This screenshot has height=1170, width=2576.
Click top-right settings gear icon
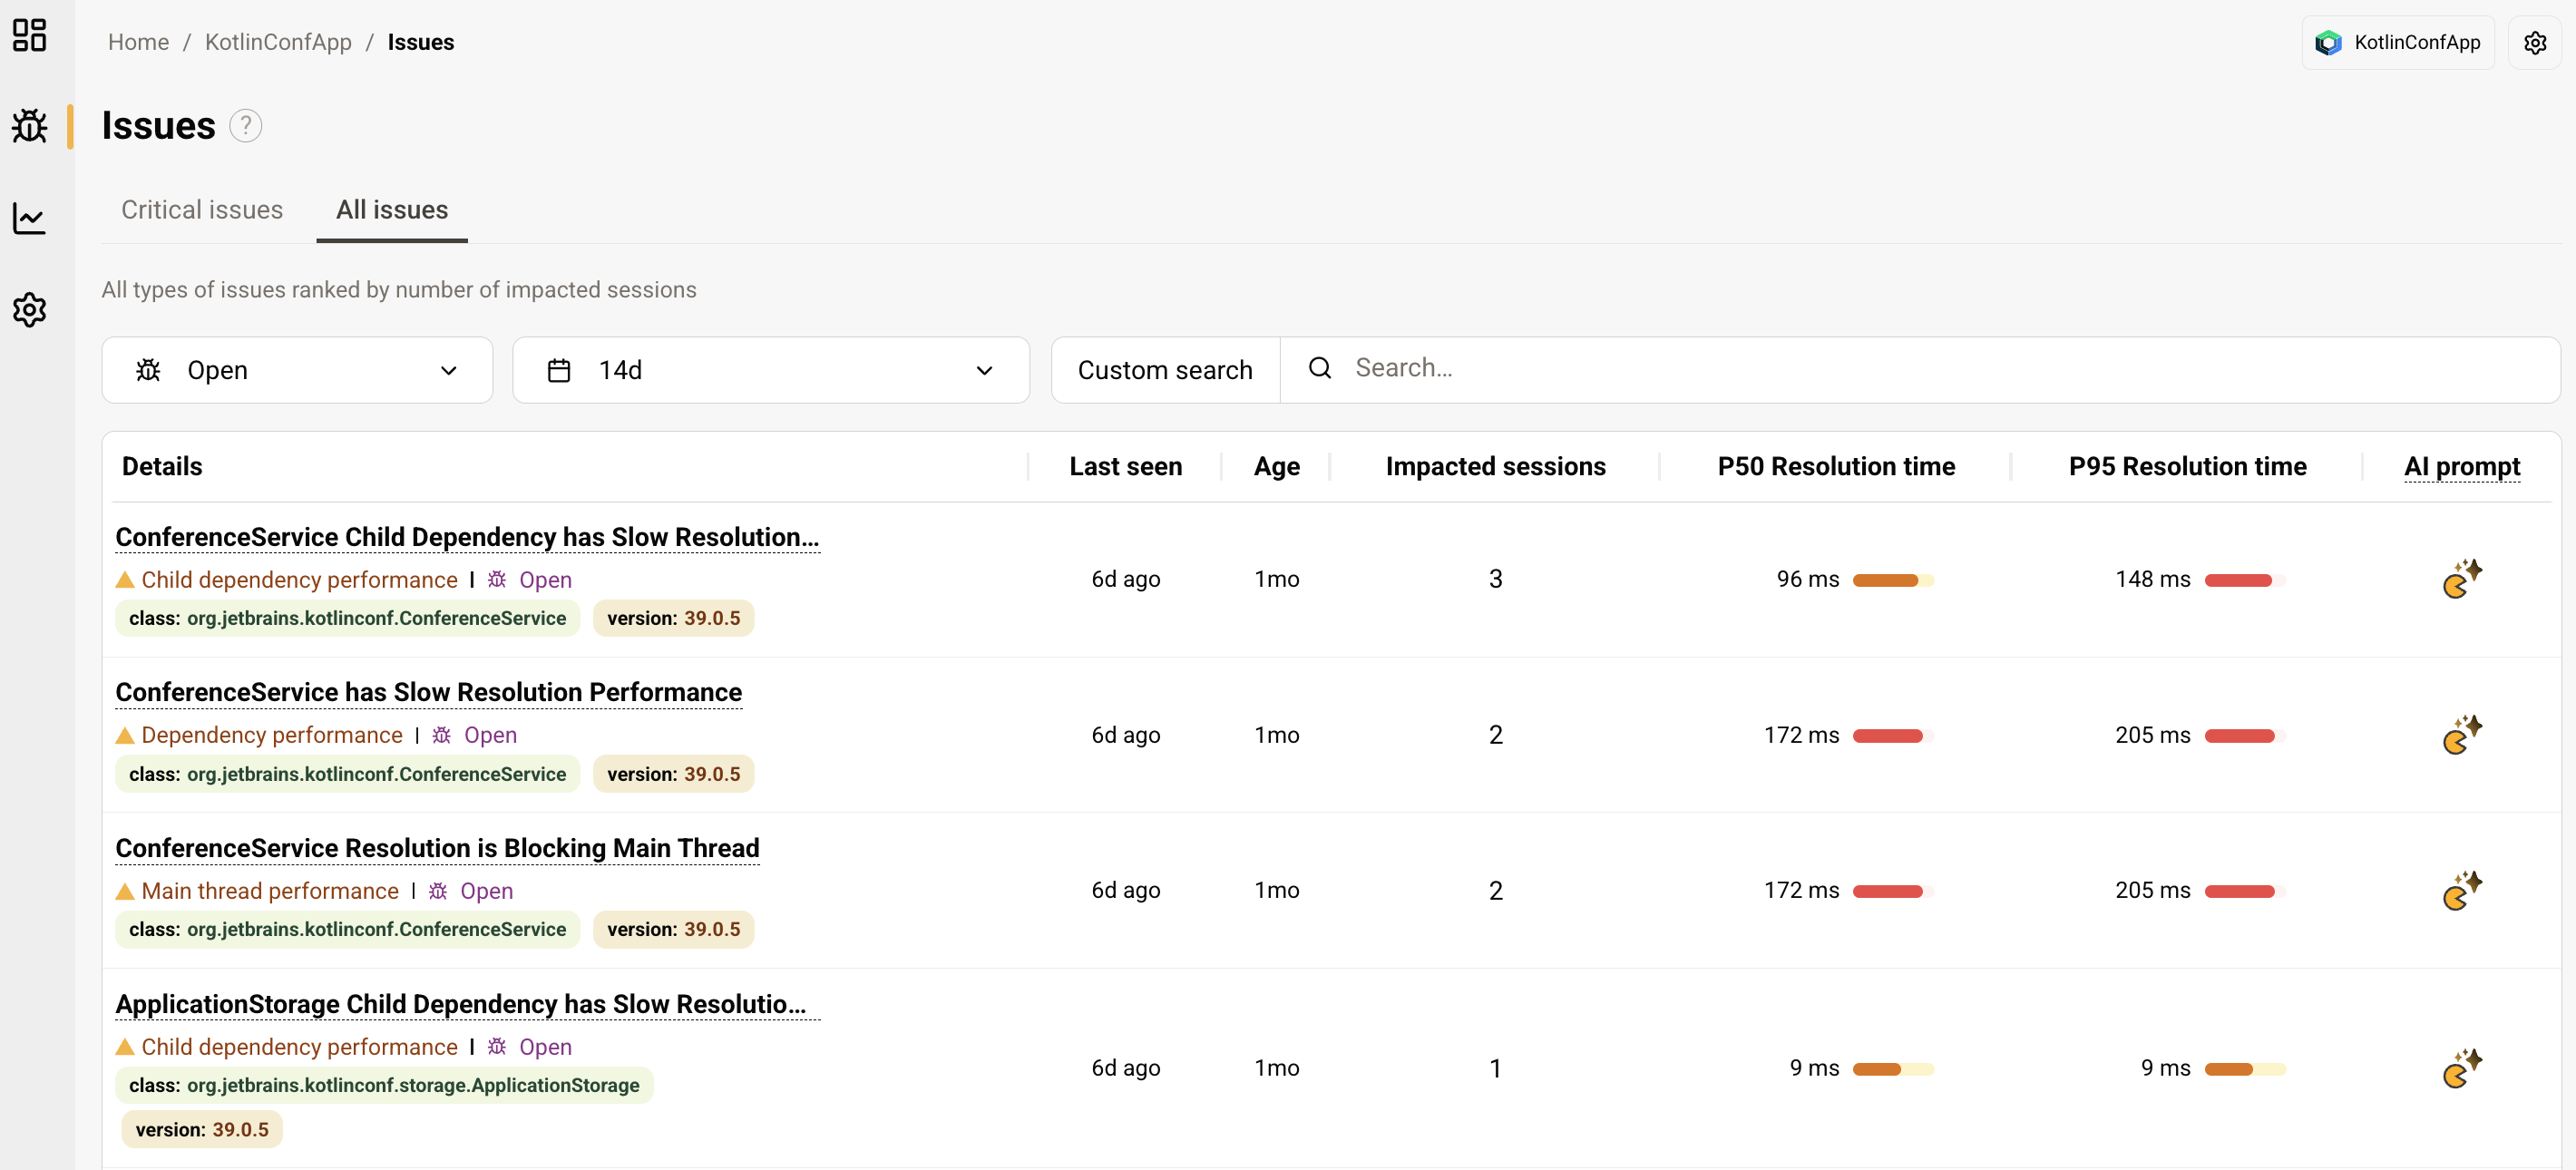tap(2534, 43)
